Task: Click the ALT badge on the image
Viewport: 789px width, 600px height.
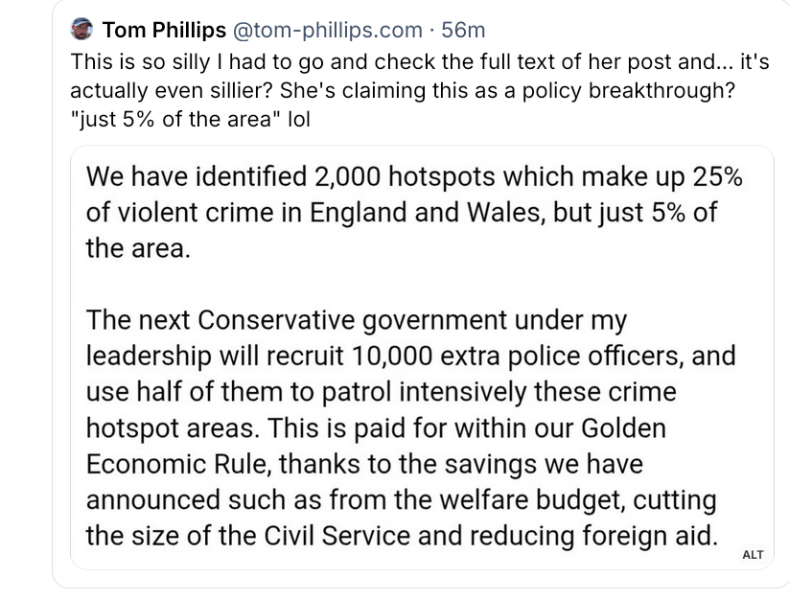Action: tap(751, 553)
